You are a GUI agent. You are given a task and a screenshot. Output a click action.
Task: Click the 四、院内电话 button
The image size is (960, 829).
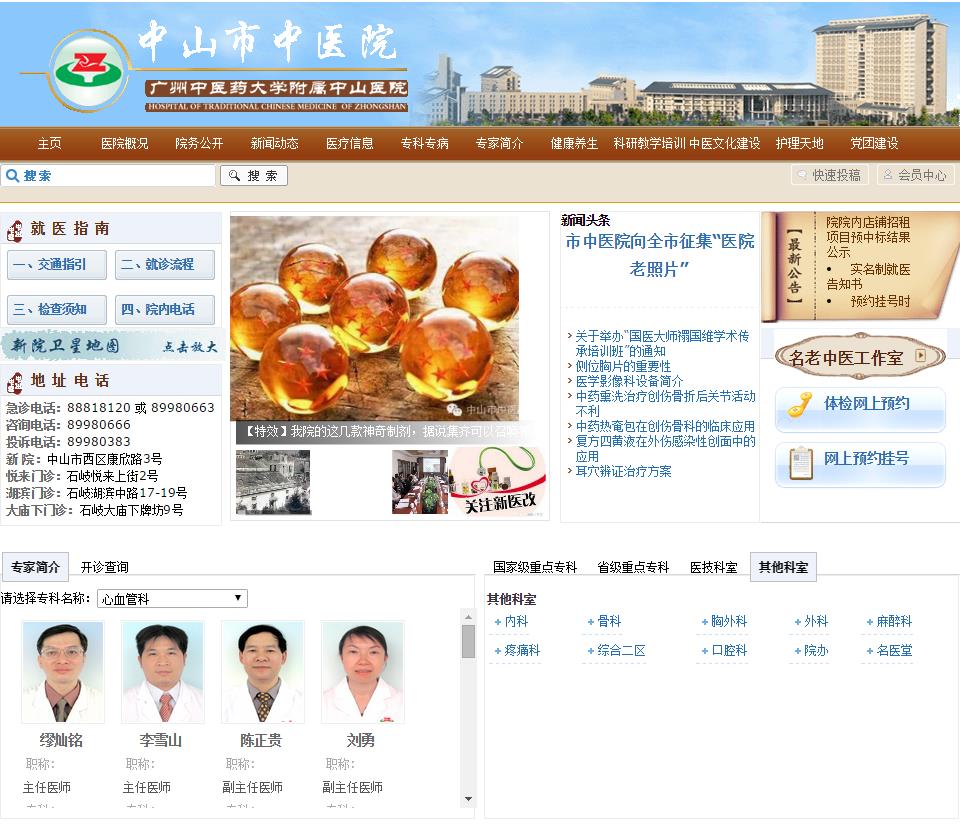click(x=165, y=309)
